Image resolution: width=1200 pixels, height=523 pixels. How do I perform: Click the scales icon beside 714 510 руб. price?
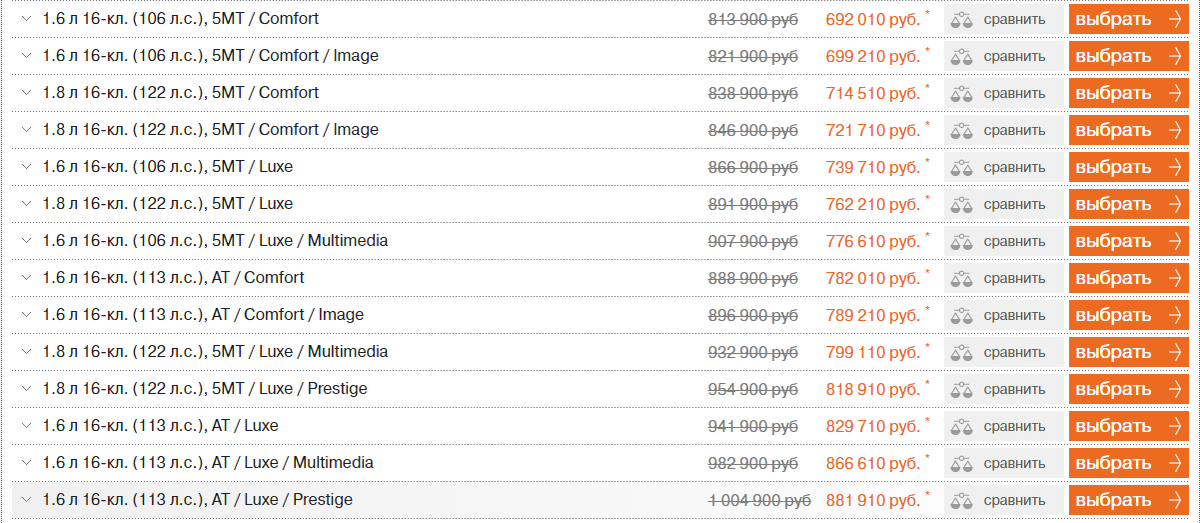coord(962,93)
